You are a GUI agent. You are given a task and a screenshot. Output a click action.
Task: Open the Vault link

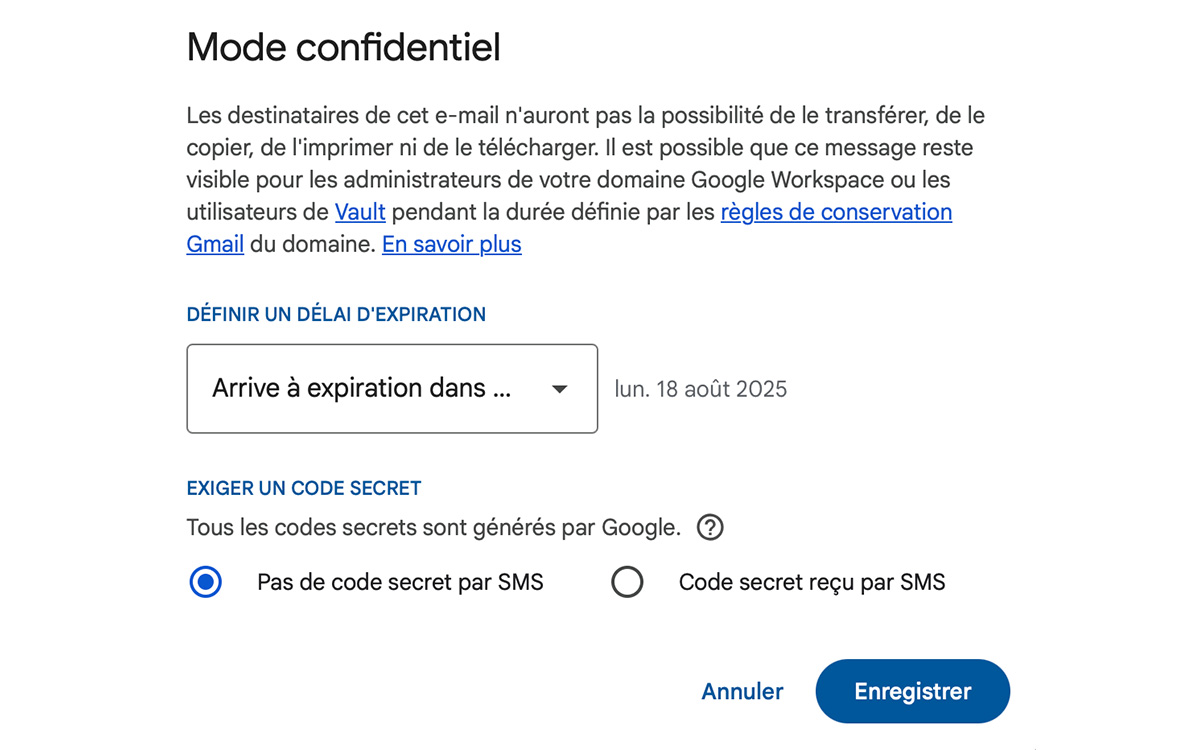tap(359, 212)
